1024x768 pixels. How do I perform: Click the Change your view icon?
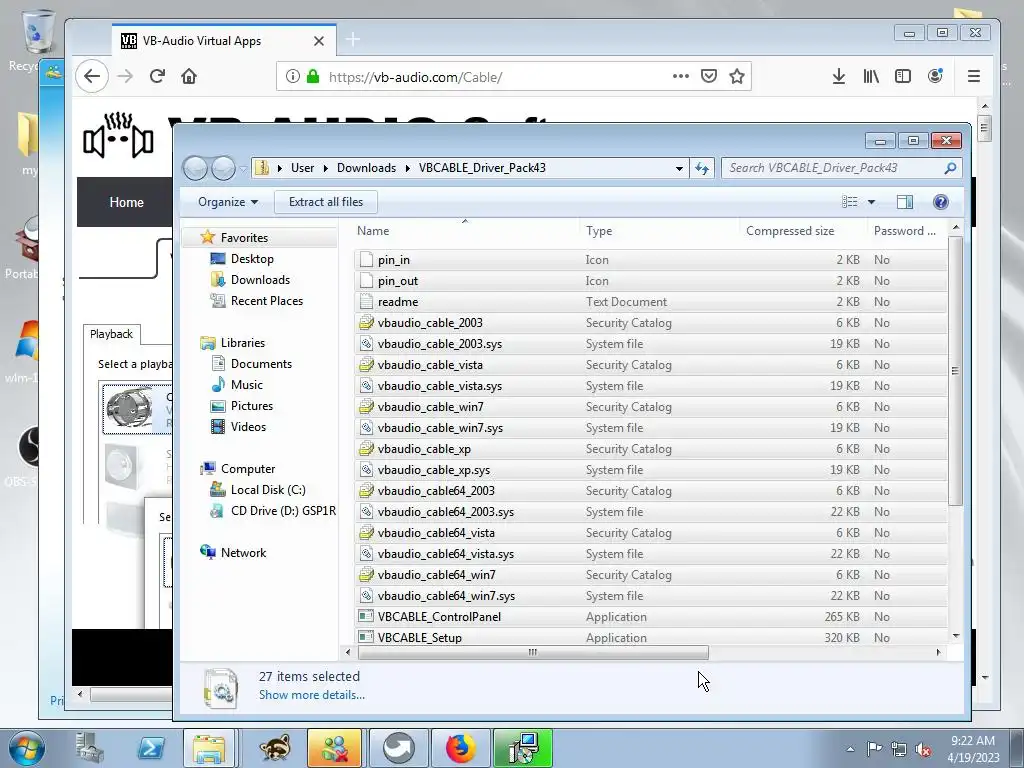coord(850,202)
